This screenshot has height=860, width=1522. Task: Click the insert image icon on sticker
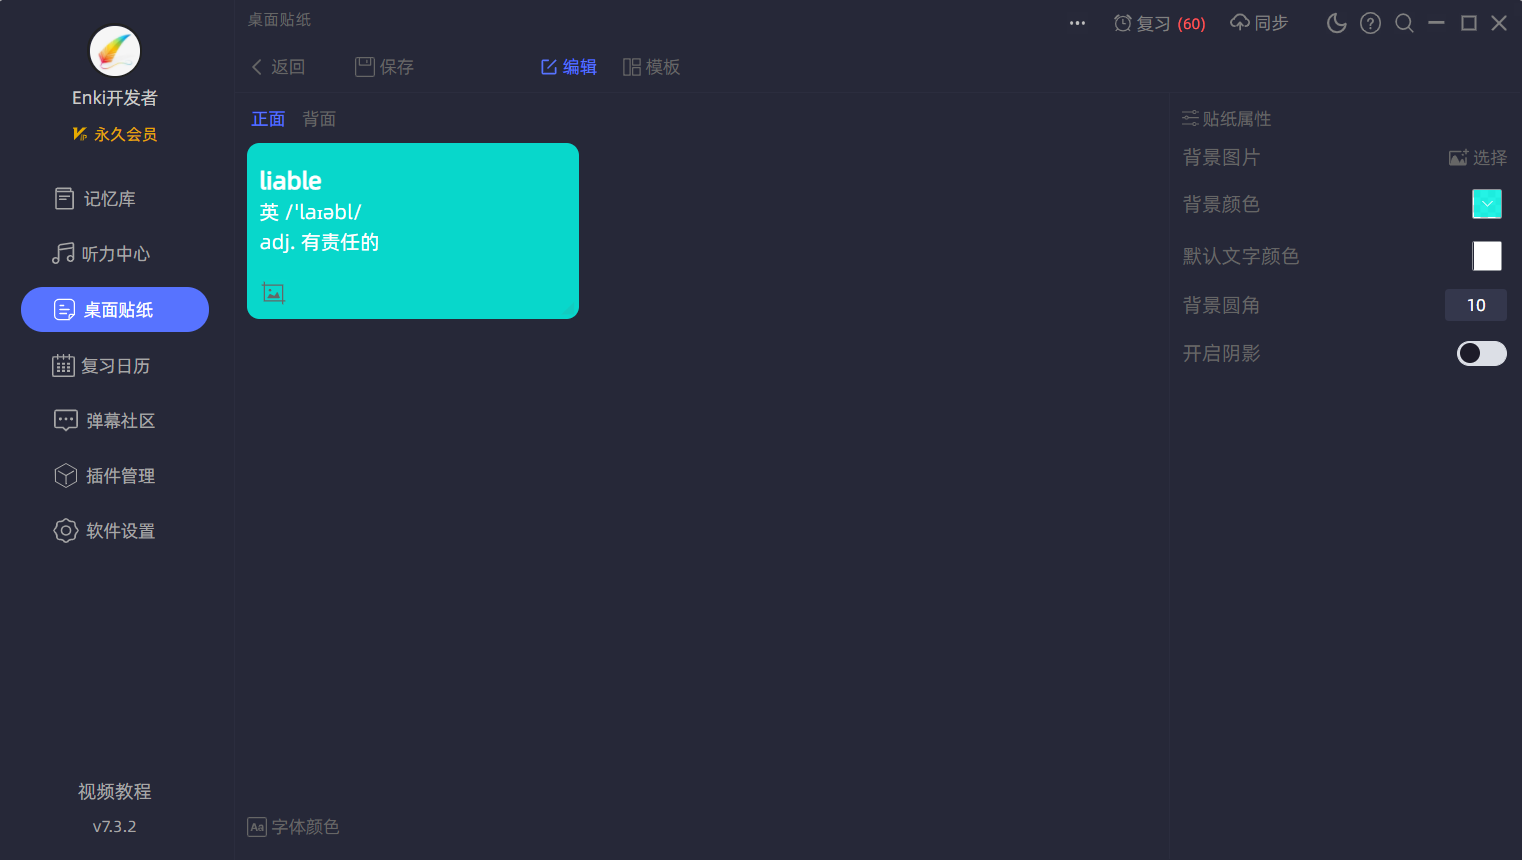[x=274, y=293]
